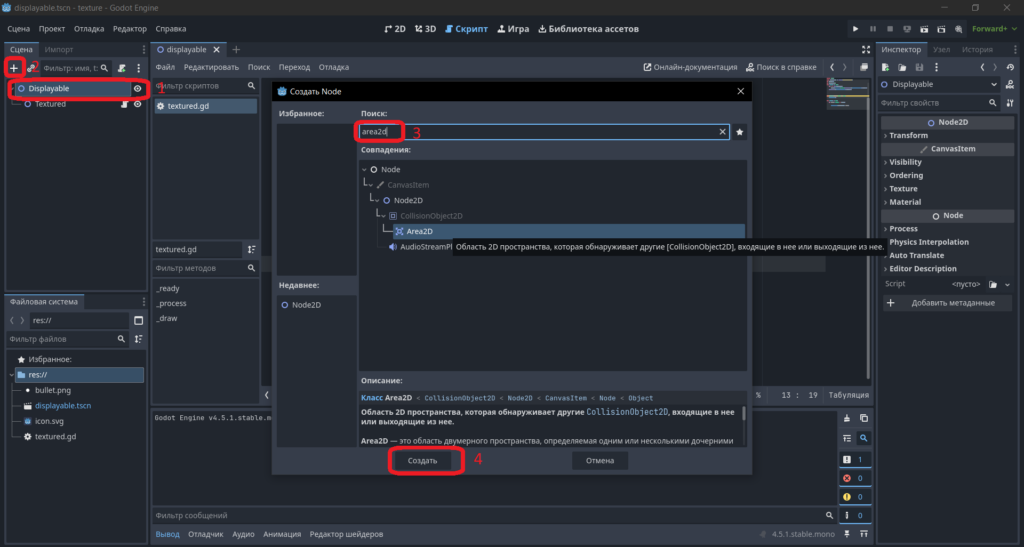Open the Отладка menu in top bar
1024x547 pixels.
89,29
